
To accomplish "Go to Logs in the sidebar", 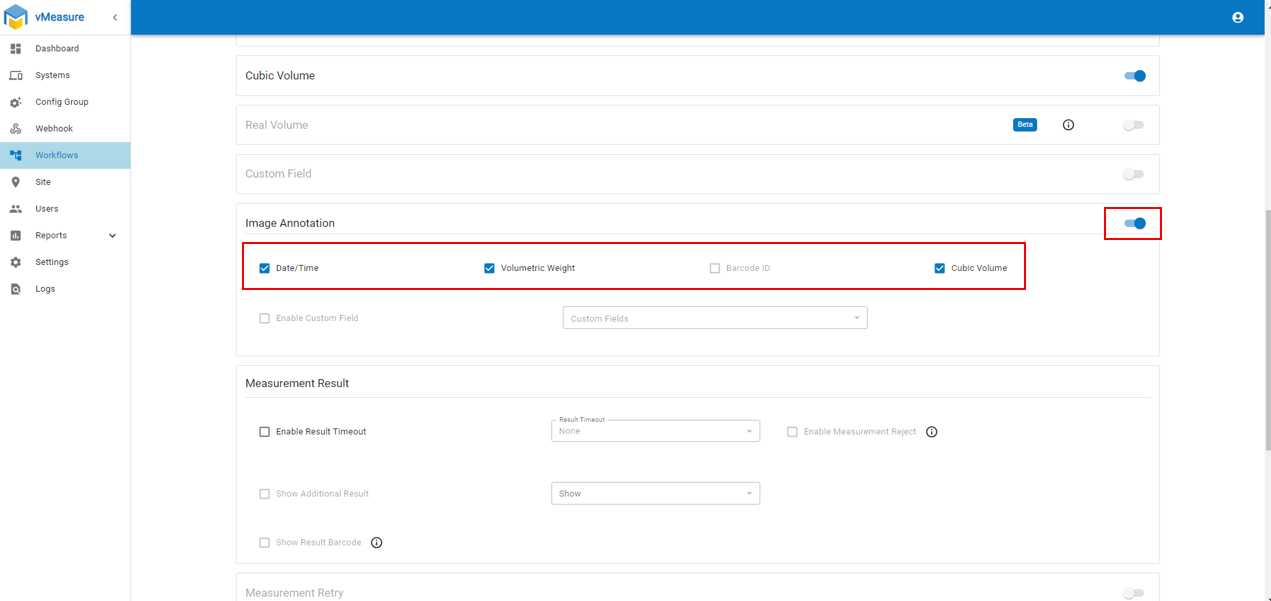I will (x=45, y=289).
